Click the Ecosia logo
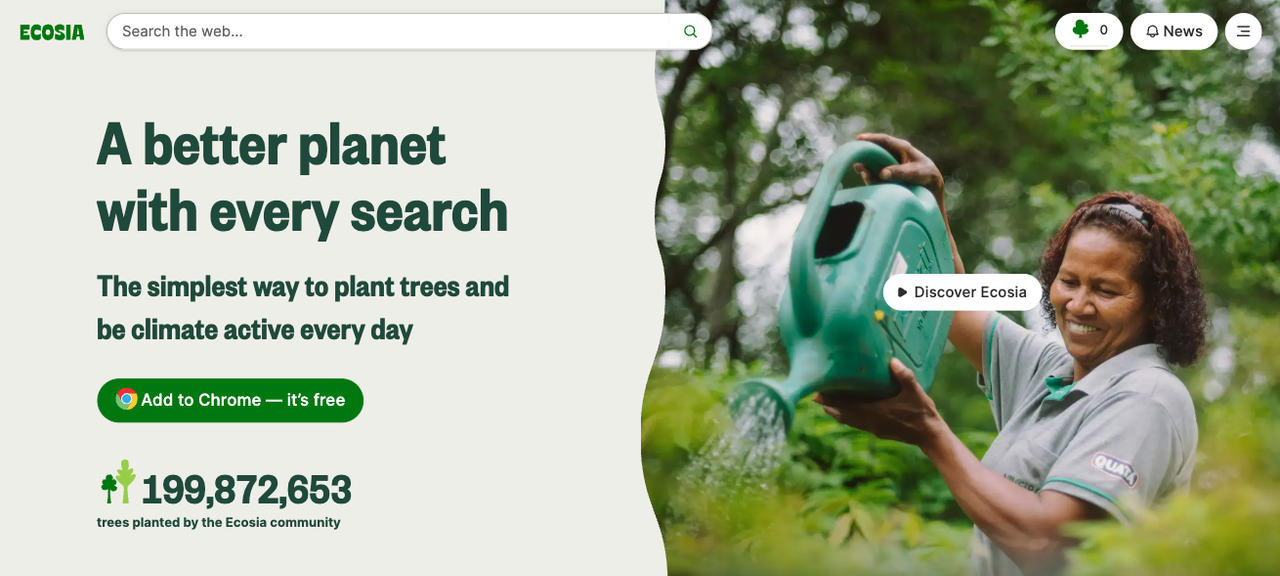 click(52, 32)
